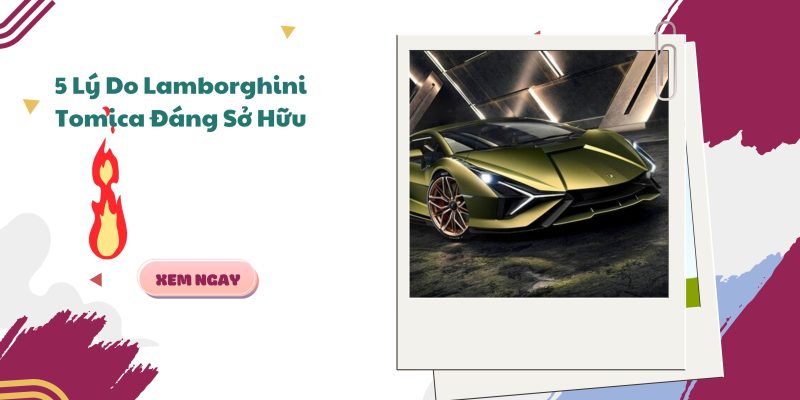Click the blank white polaroid caption area
Screen dimensions: 800x400
[540, 332]
